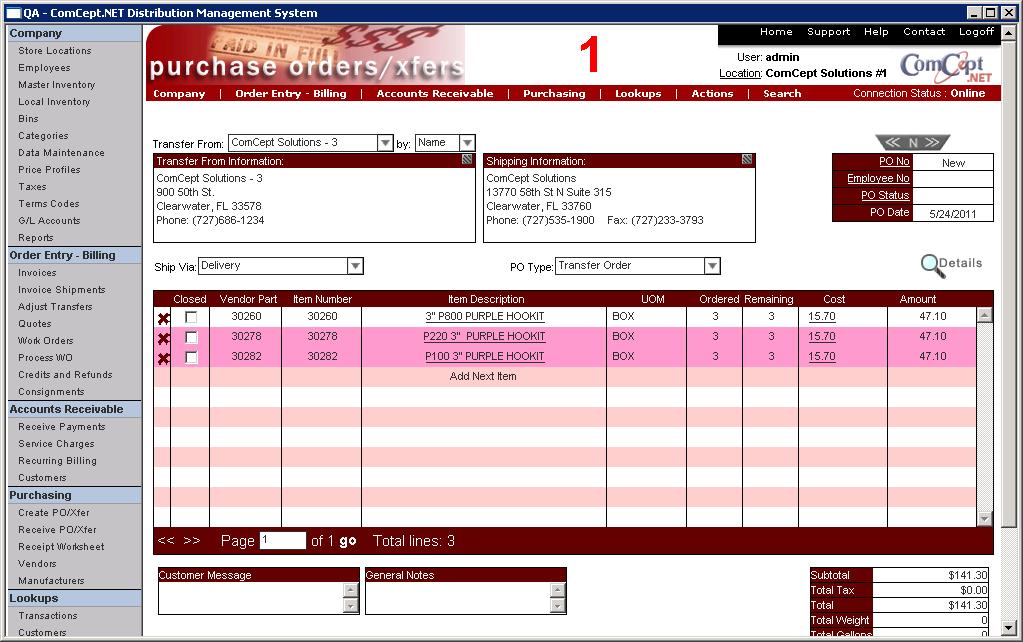Check the Closed box for item 30260
The image size is (1023, 642).
[191, 317]
